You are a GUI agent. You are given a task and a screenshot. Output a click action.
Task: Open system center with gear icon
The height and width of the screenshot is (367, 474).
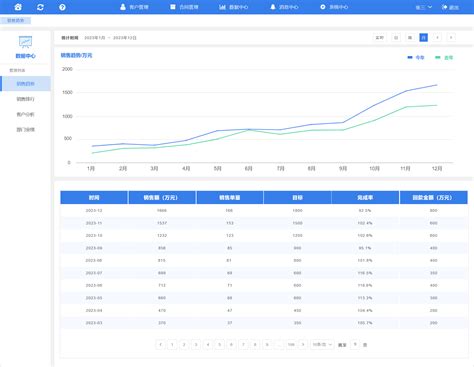tap(334, 7)
